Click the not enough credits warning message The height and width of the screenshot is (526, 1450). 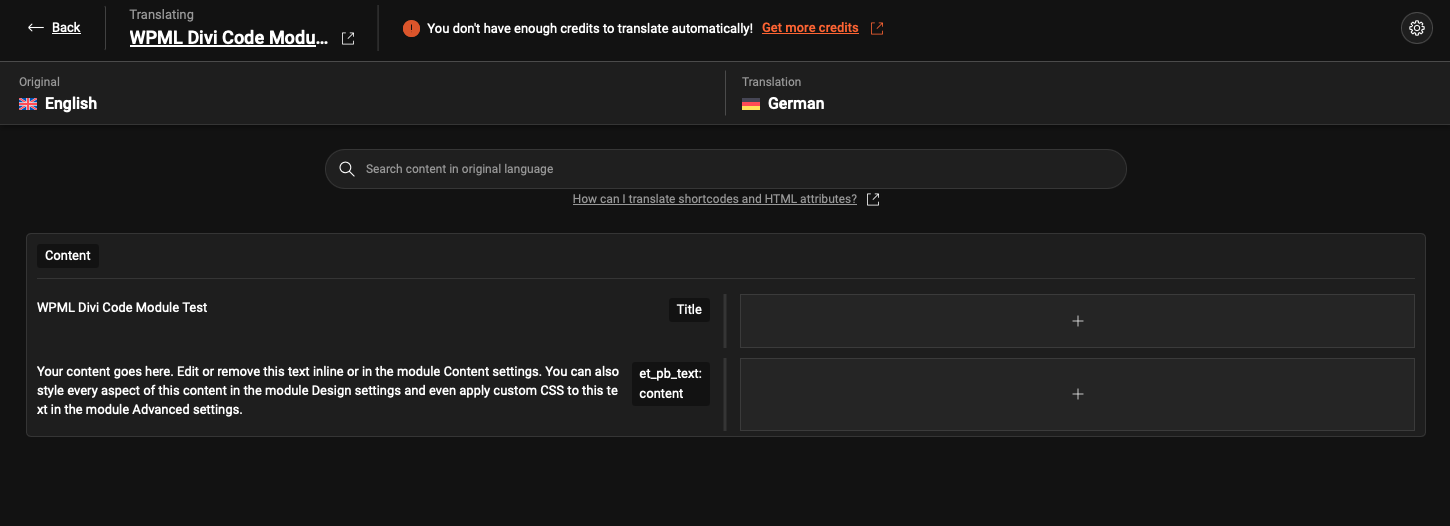[x=590, y=28]
